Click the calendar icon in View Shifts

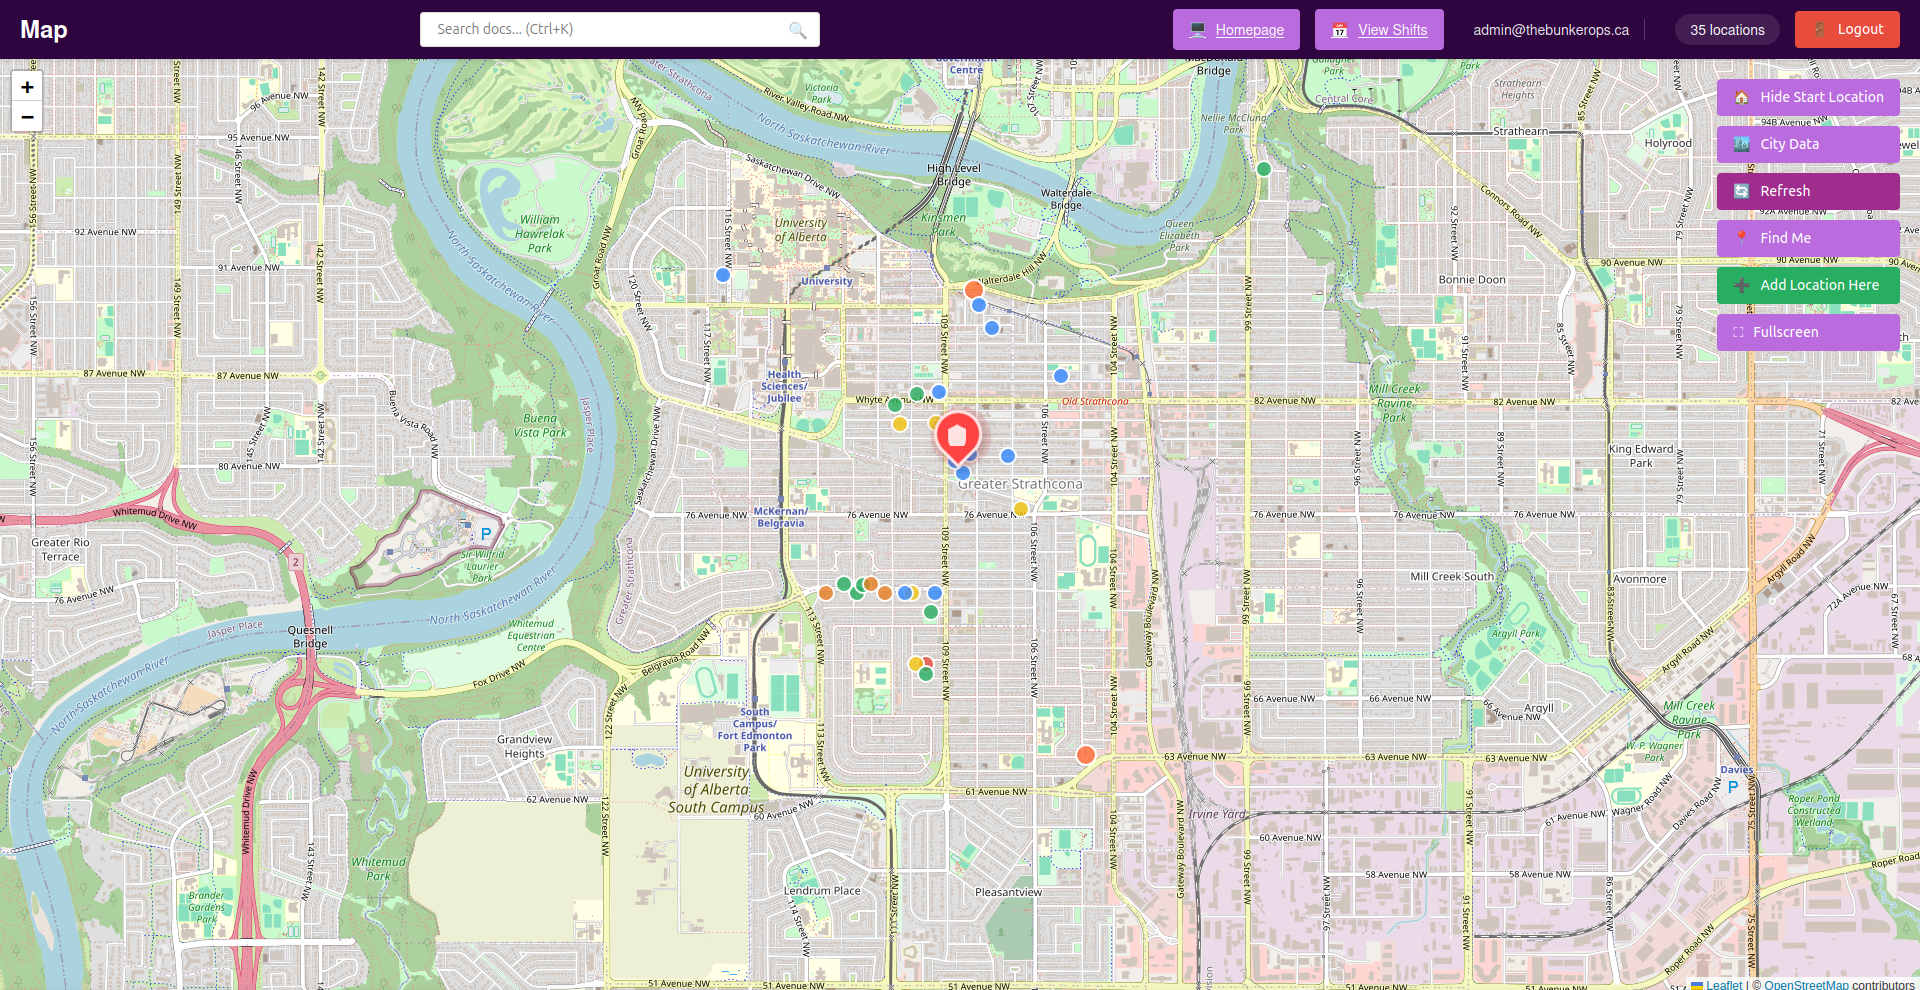[x=1340, y=30]
